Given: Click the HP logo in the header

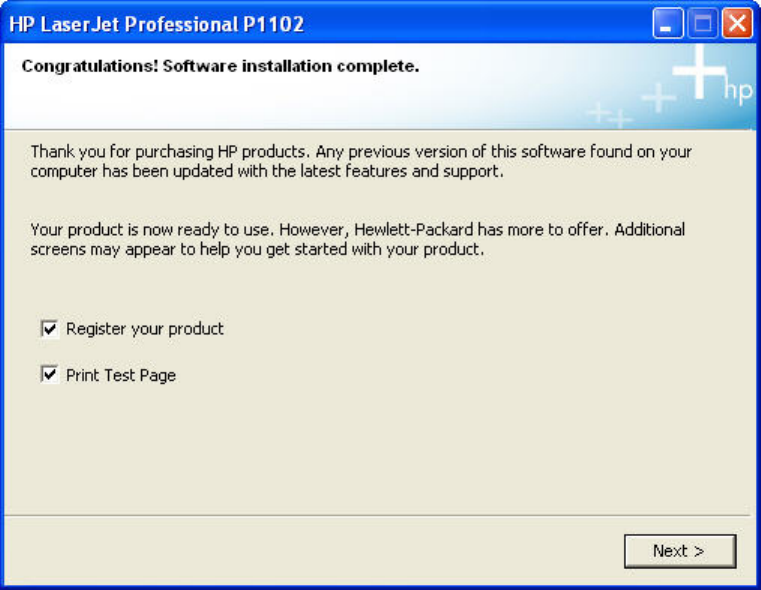Looking at the screenshot, I should [x=737, y=92].
